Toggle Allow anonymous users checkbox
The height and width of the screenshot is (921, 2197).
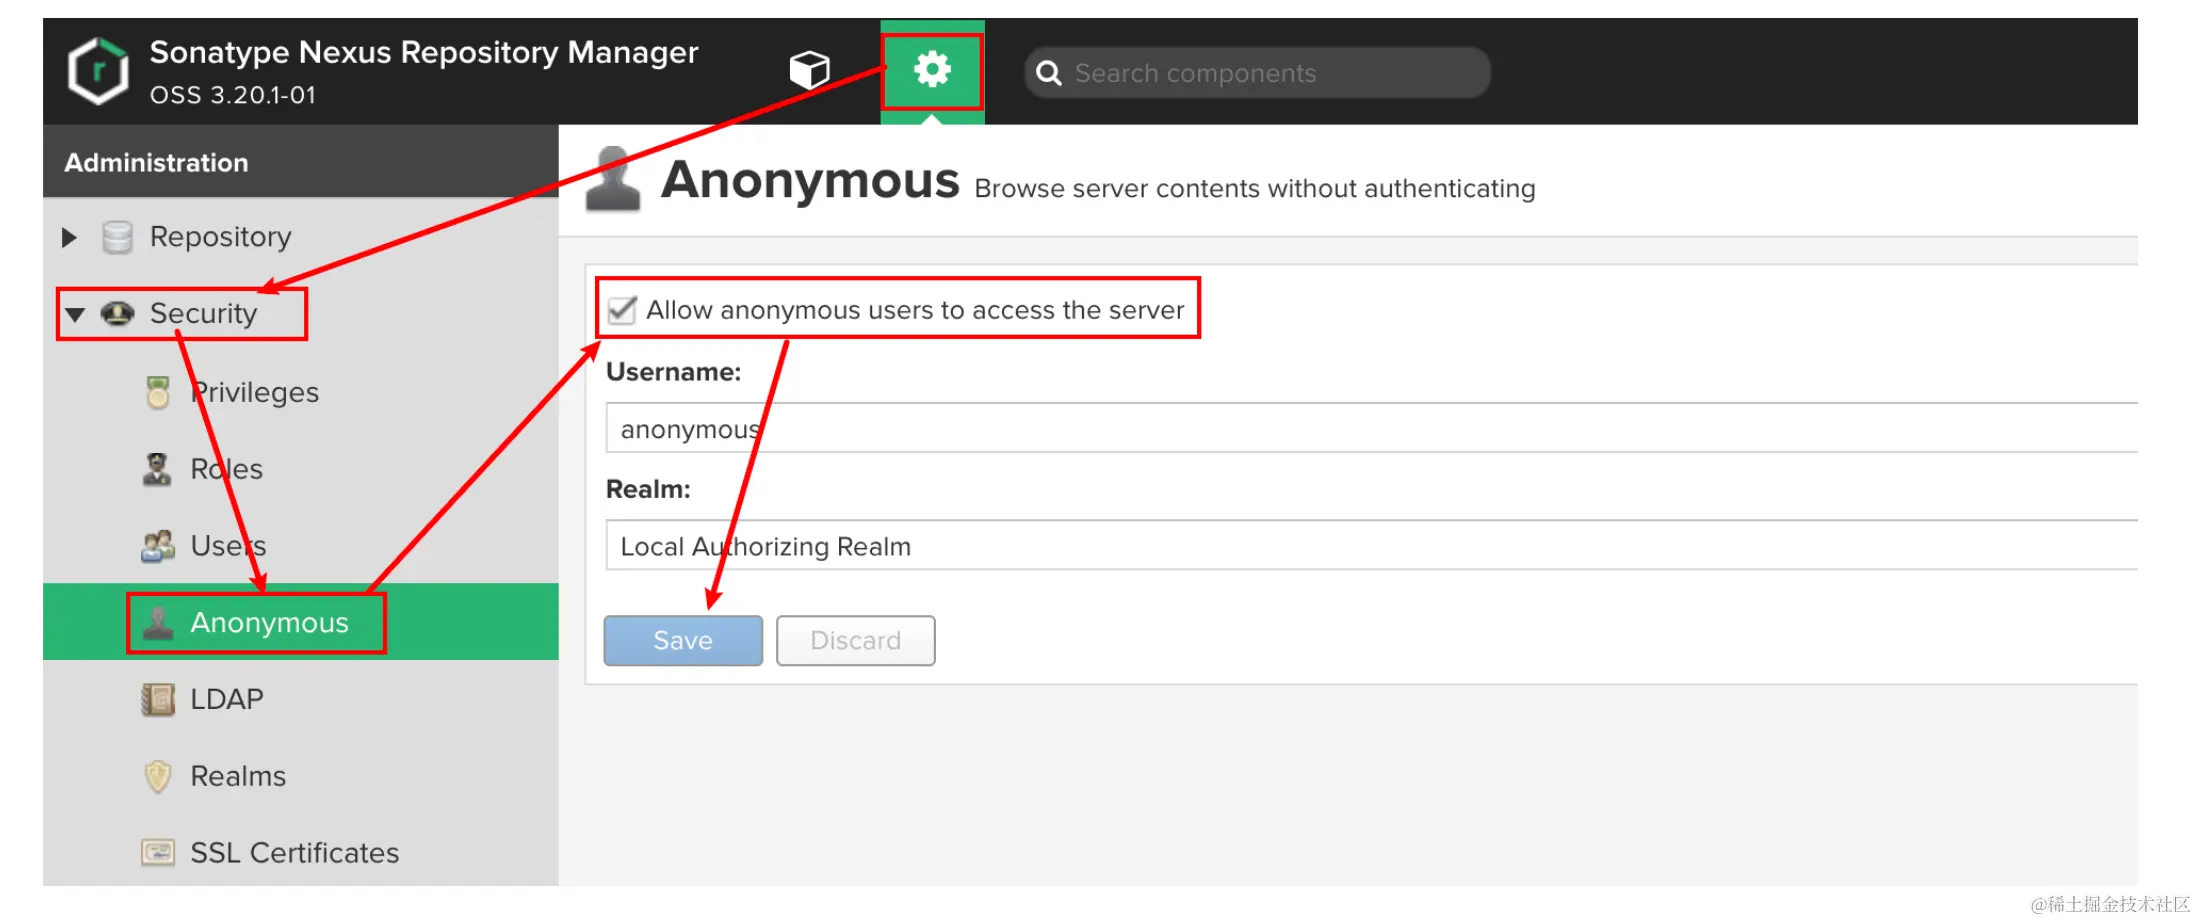click(622, 310)
